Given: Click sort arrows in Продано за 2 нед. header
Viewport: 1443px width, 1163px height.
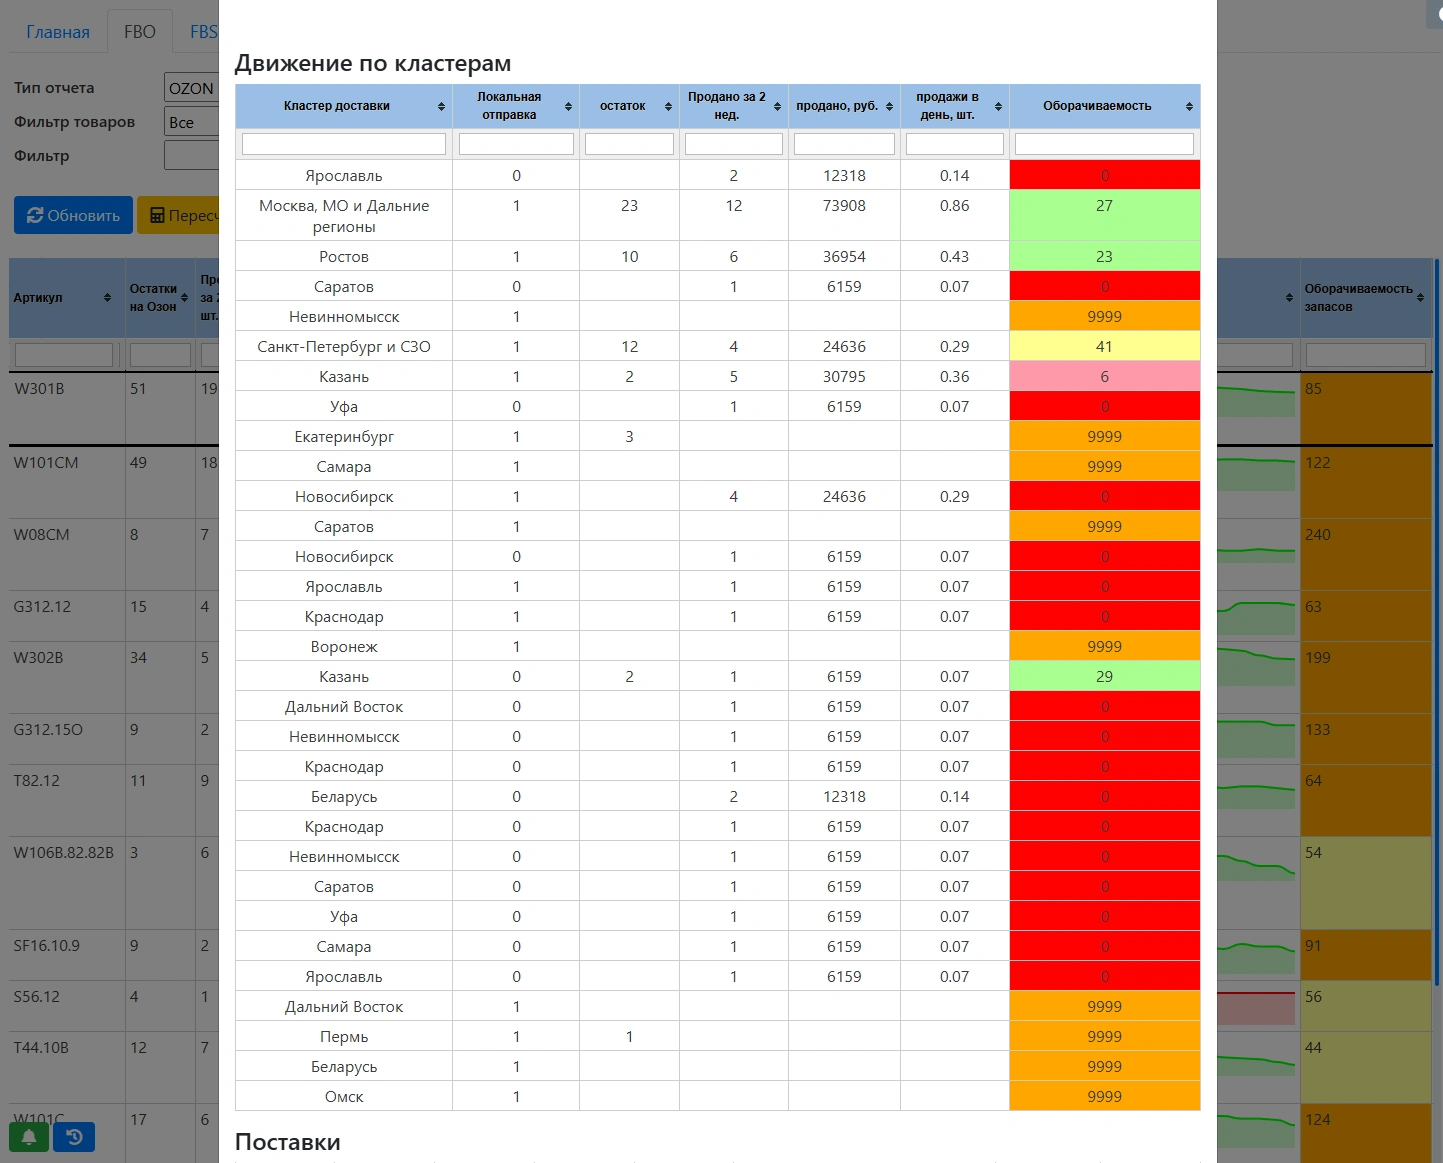Looking at the screenshot, I should point(777,107).
